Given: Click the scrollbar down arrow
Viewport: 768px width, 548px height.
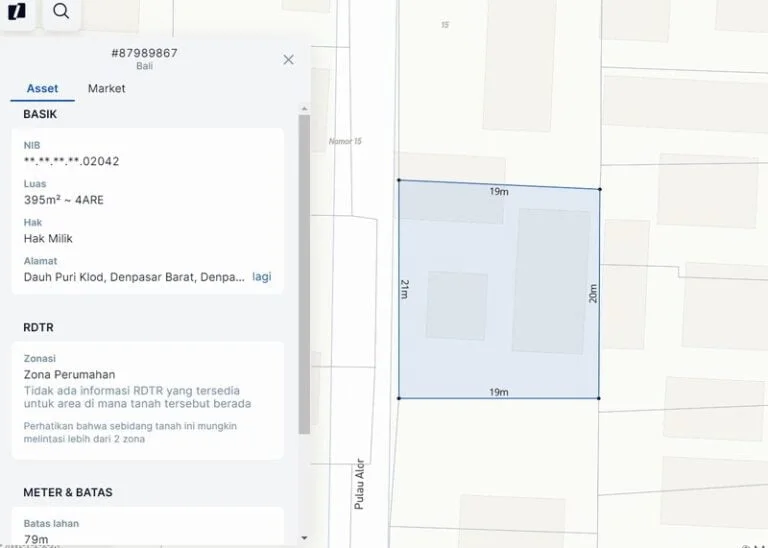Looking at the screenshot, I should click(x=304, y=538).
